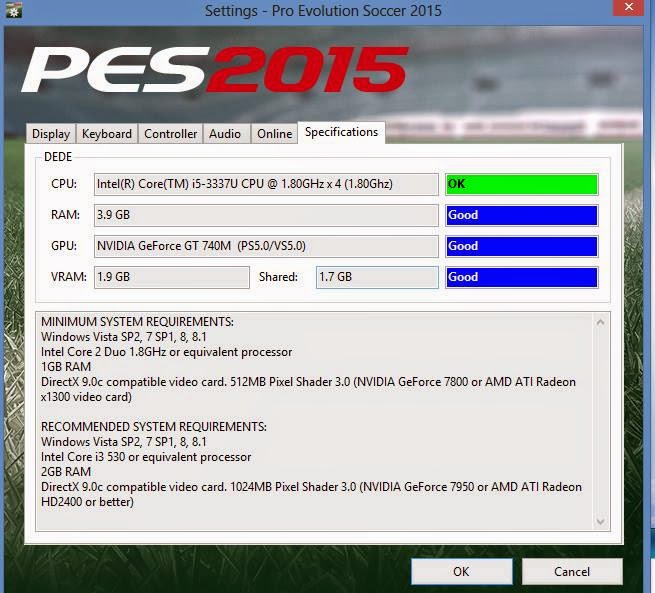This screenshot has height=593, width=655.
Task: Click the blue Good GPU status bar
Action: tap(522, 246)
